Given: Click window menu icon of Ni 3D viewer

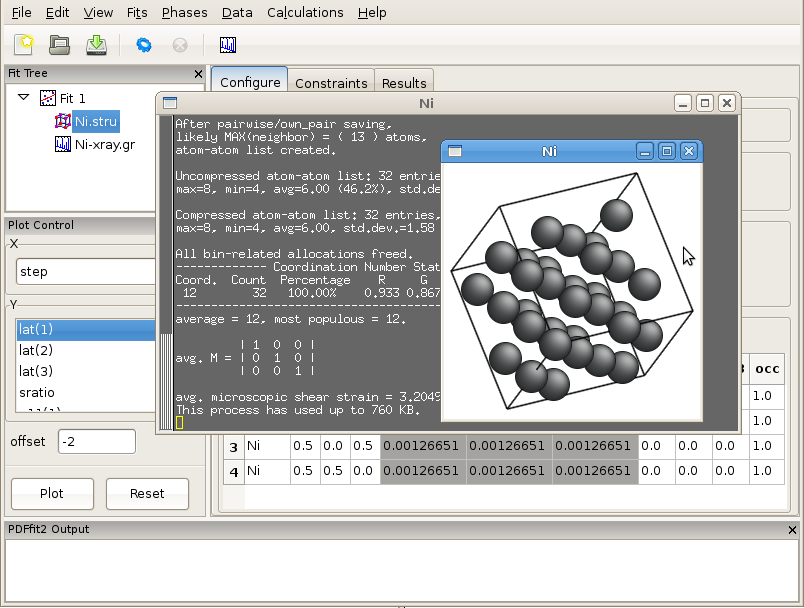Looking at the screenshot, I should [x=455, y=151].
